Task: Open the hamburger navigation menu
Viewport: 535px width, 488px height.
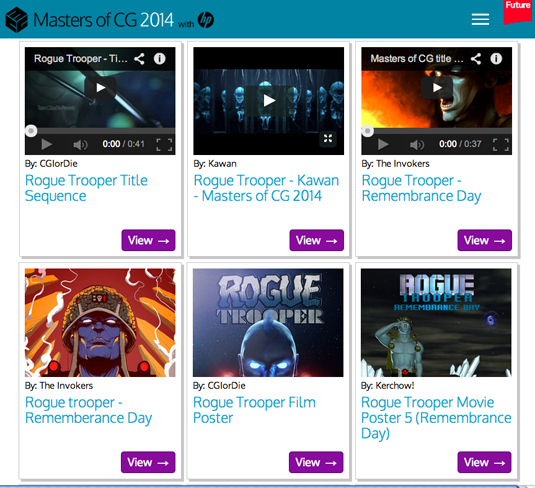Action: tap(480, 19)
